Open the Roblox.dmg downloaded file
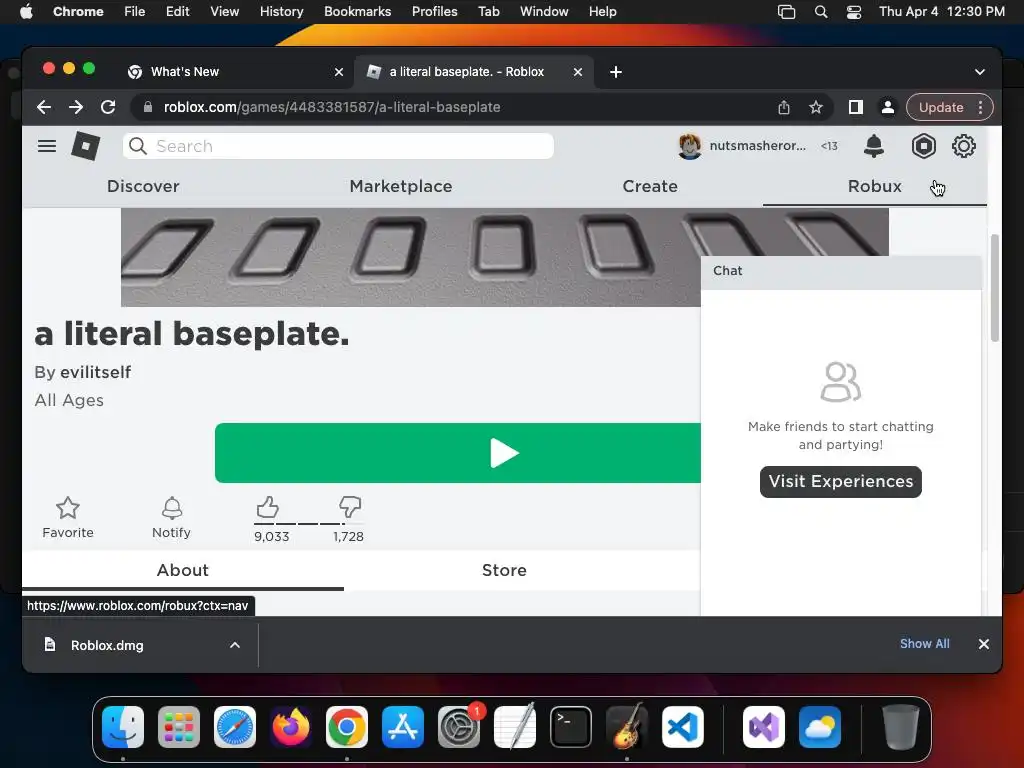The height and width of the screenshot is (768, 1024). pos(107,645)
